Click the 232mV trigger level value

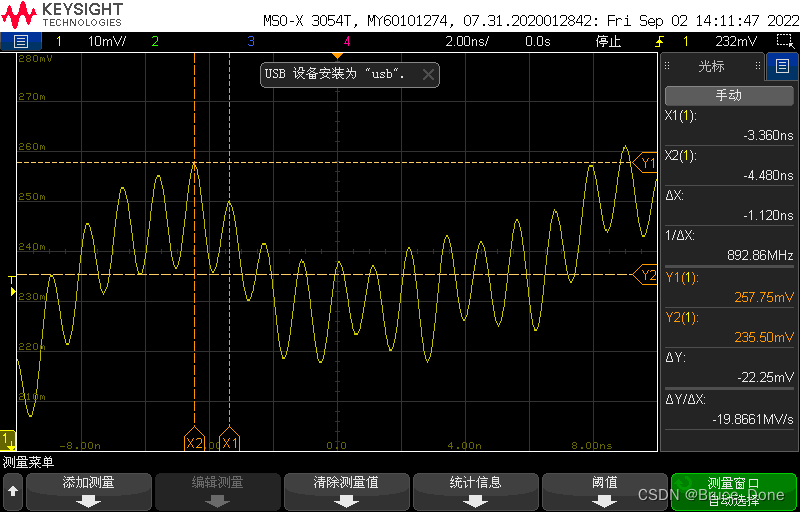tap(736, 41)
